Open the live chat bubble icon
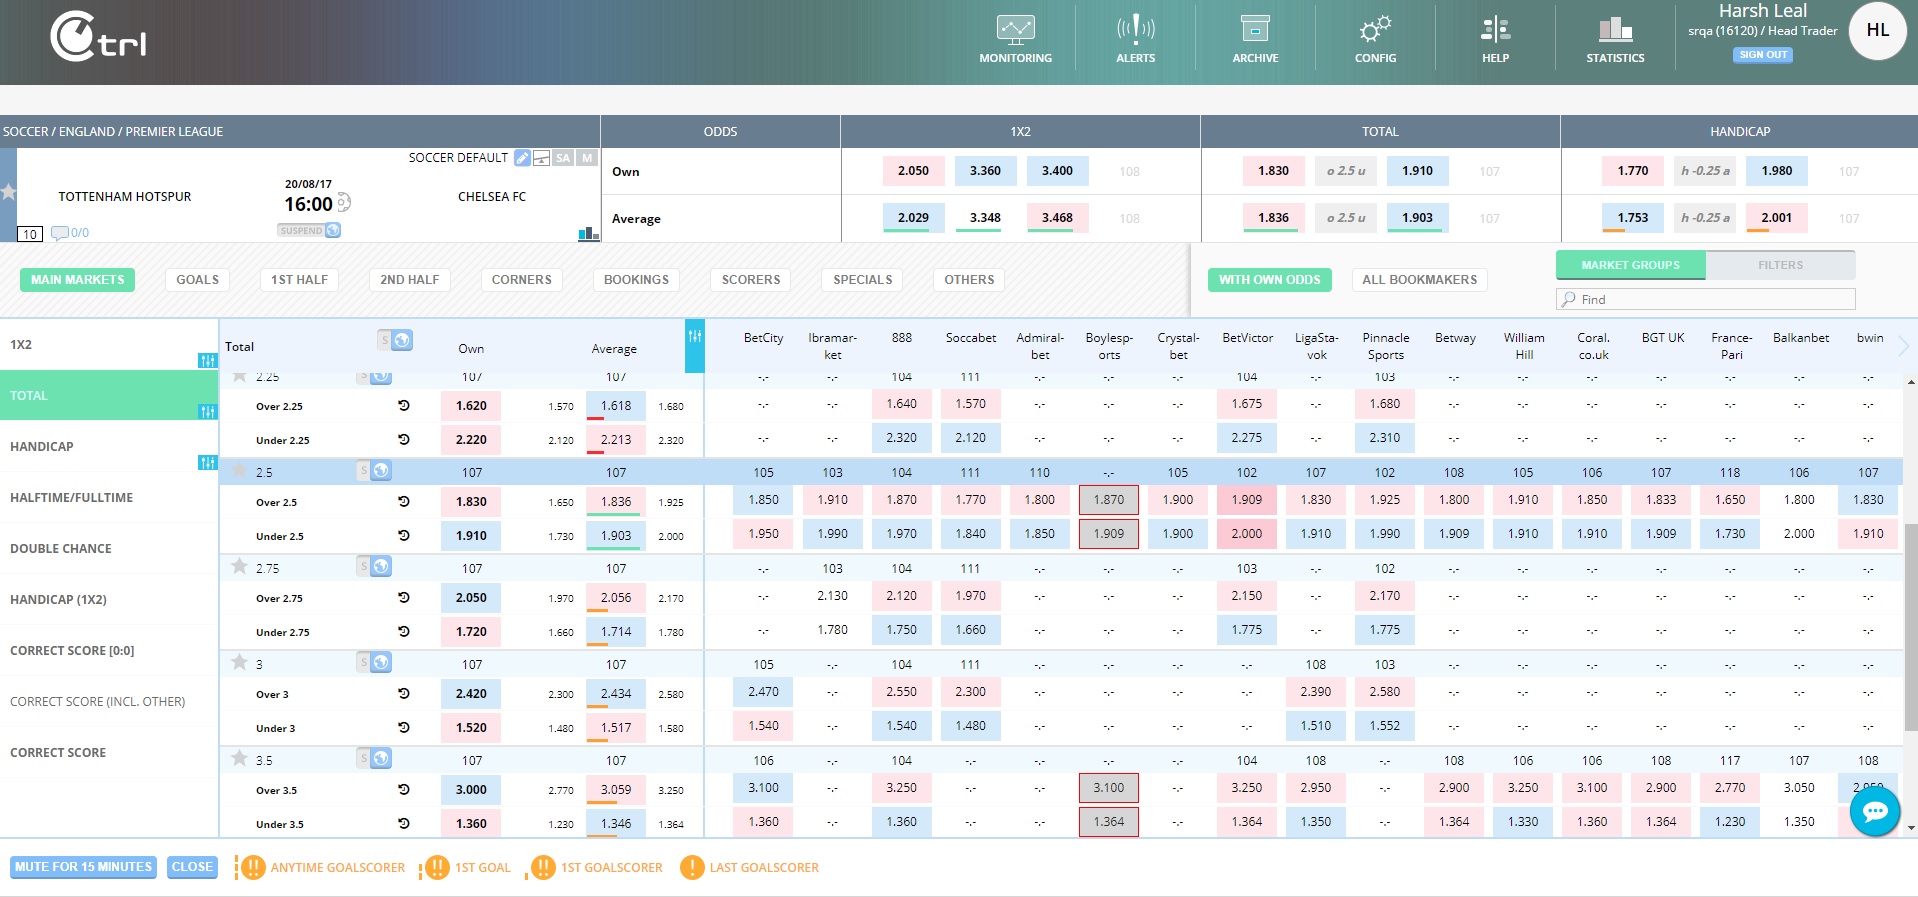 pyautogui.click(x=1875, y=811)
